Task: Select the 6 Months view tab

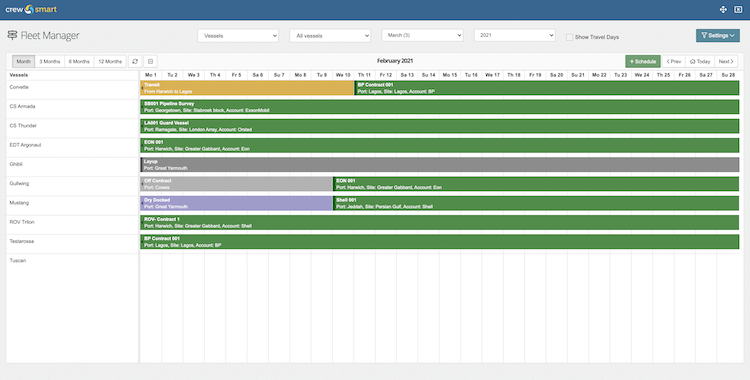Action: tap(79, 61)
